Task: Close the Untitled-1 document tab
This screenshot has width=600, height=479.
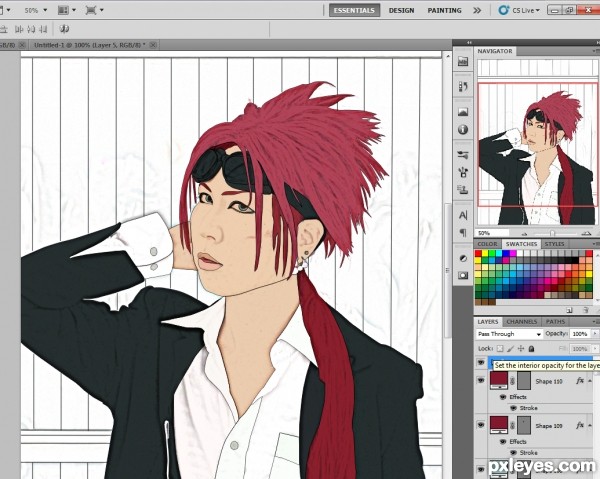Action: point(153,45)
